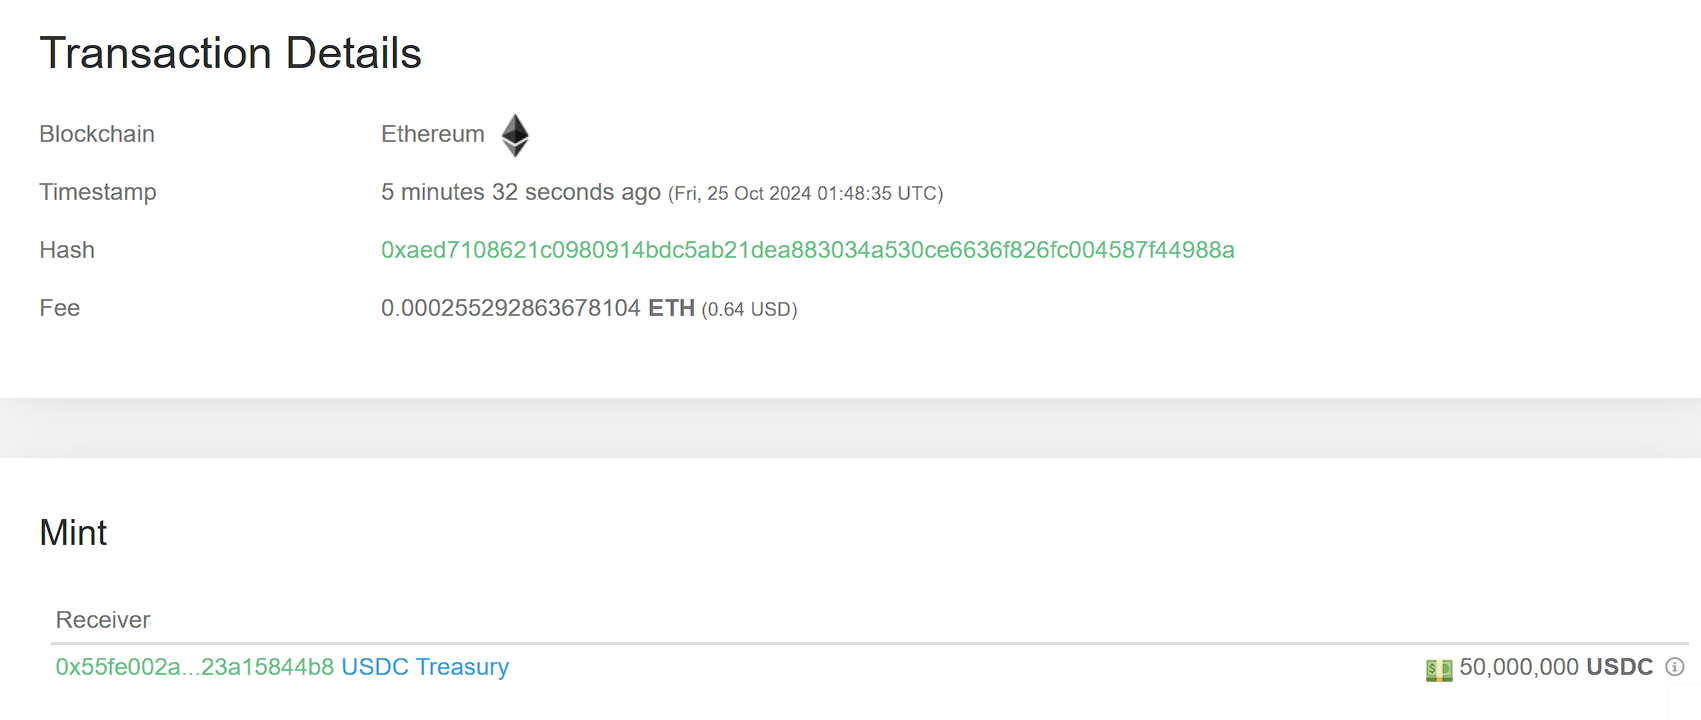Select the Blockchain value Ethereum
This screenshot has height=720, width=1701.
pyautogui.click(x=432, y=133)
